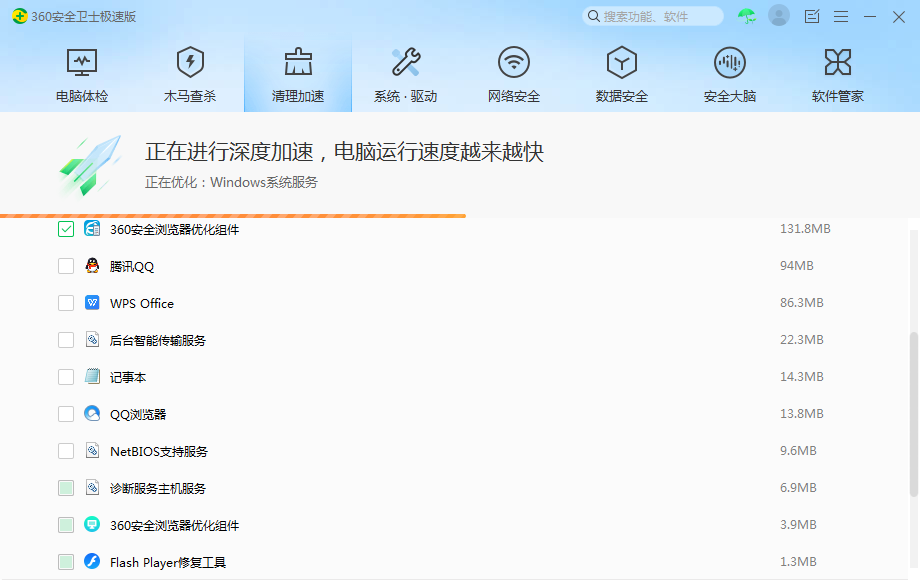Viewport: 920px width, 580px height.
Task: Click icon of 360安全浏览器优化组件 131.8MB row
Action: coord(92,229)
